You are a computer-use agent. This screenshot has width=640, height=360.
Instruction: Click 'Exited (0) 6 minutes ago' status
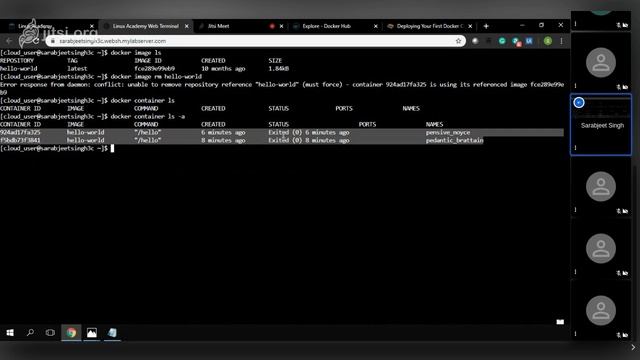click(x=309, y=133)
